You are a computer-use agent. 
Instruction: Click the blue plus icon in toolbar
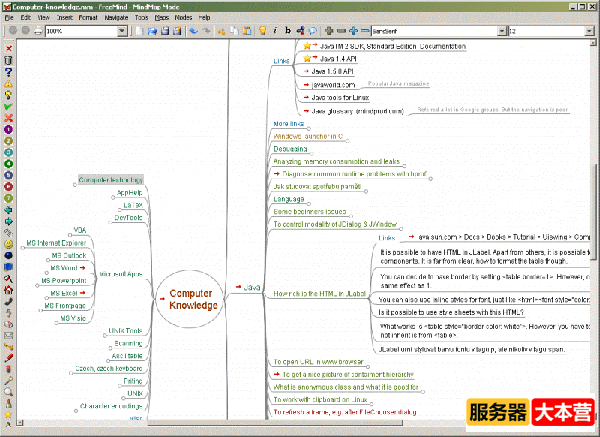pos(353,31)
